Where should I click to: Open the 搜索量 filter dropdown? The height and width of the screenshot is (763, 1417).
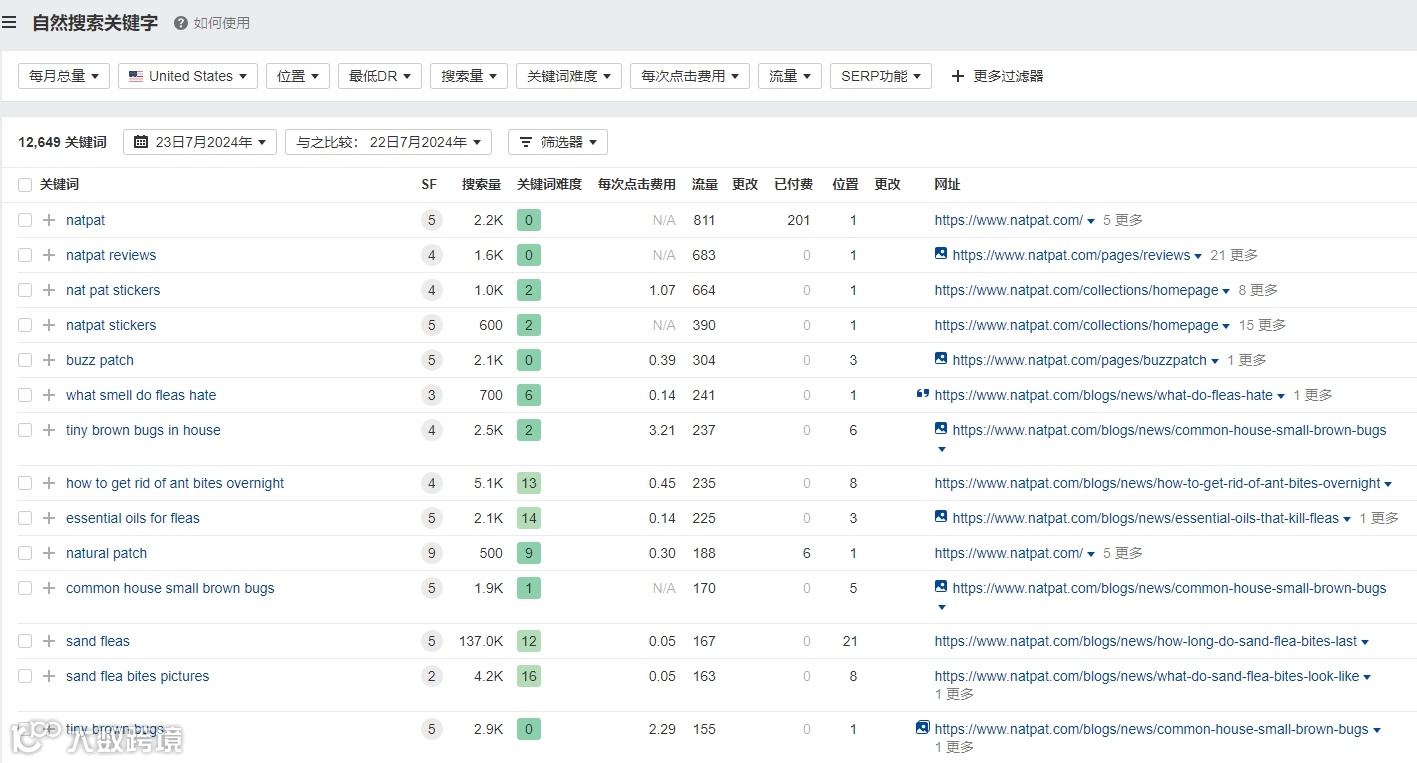[469, 76]
